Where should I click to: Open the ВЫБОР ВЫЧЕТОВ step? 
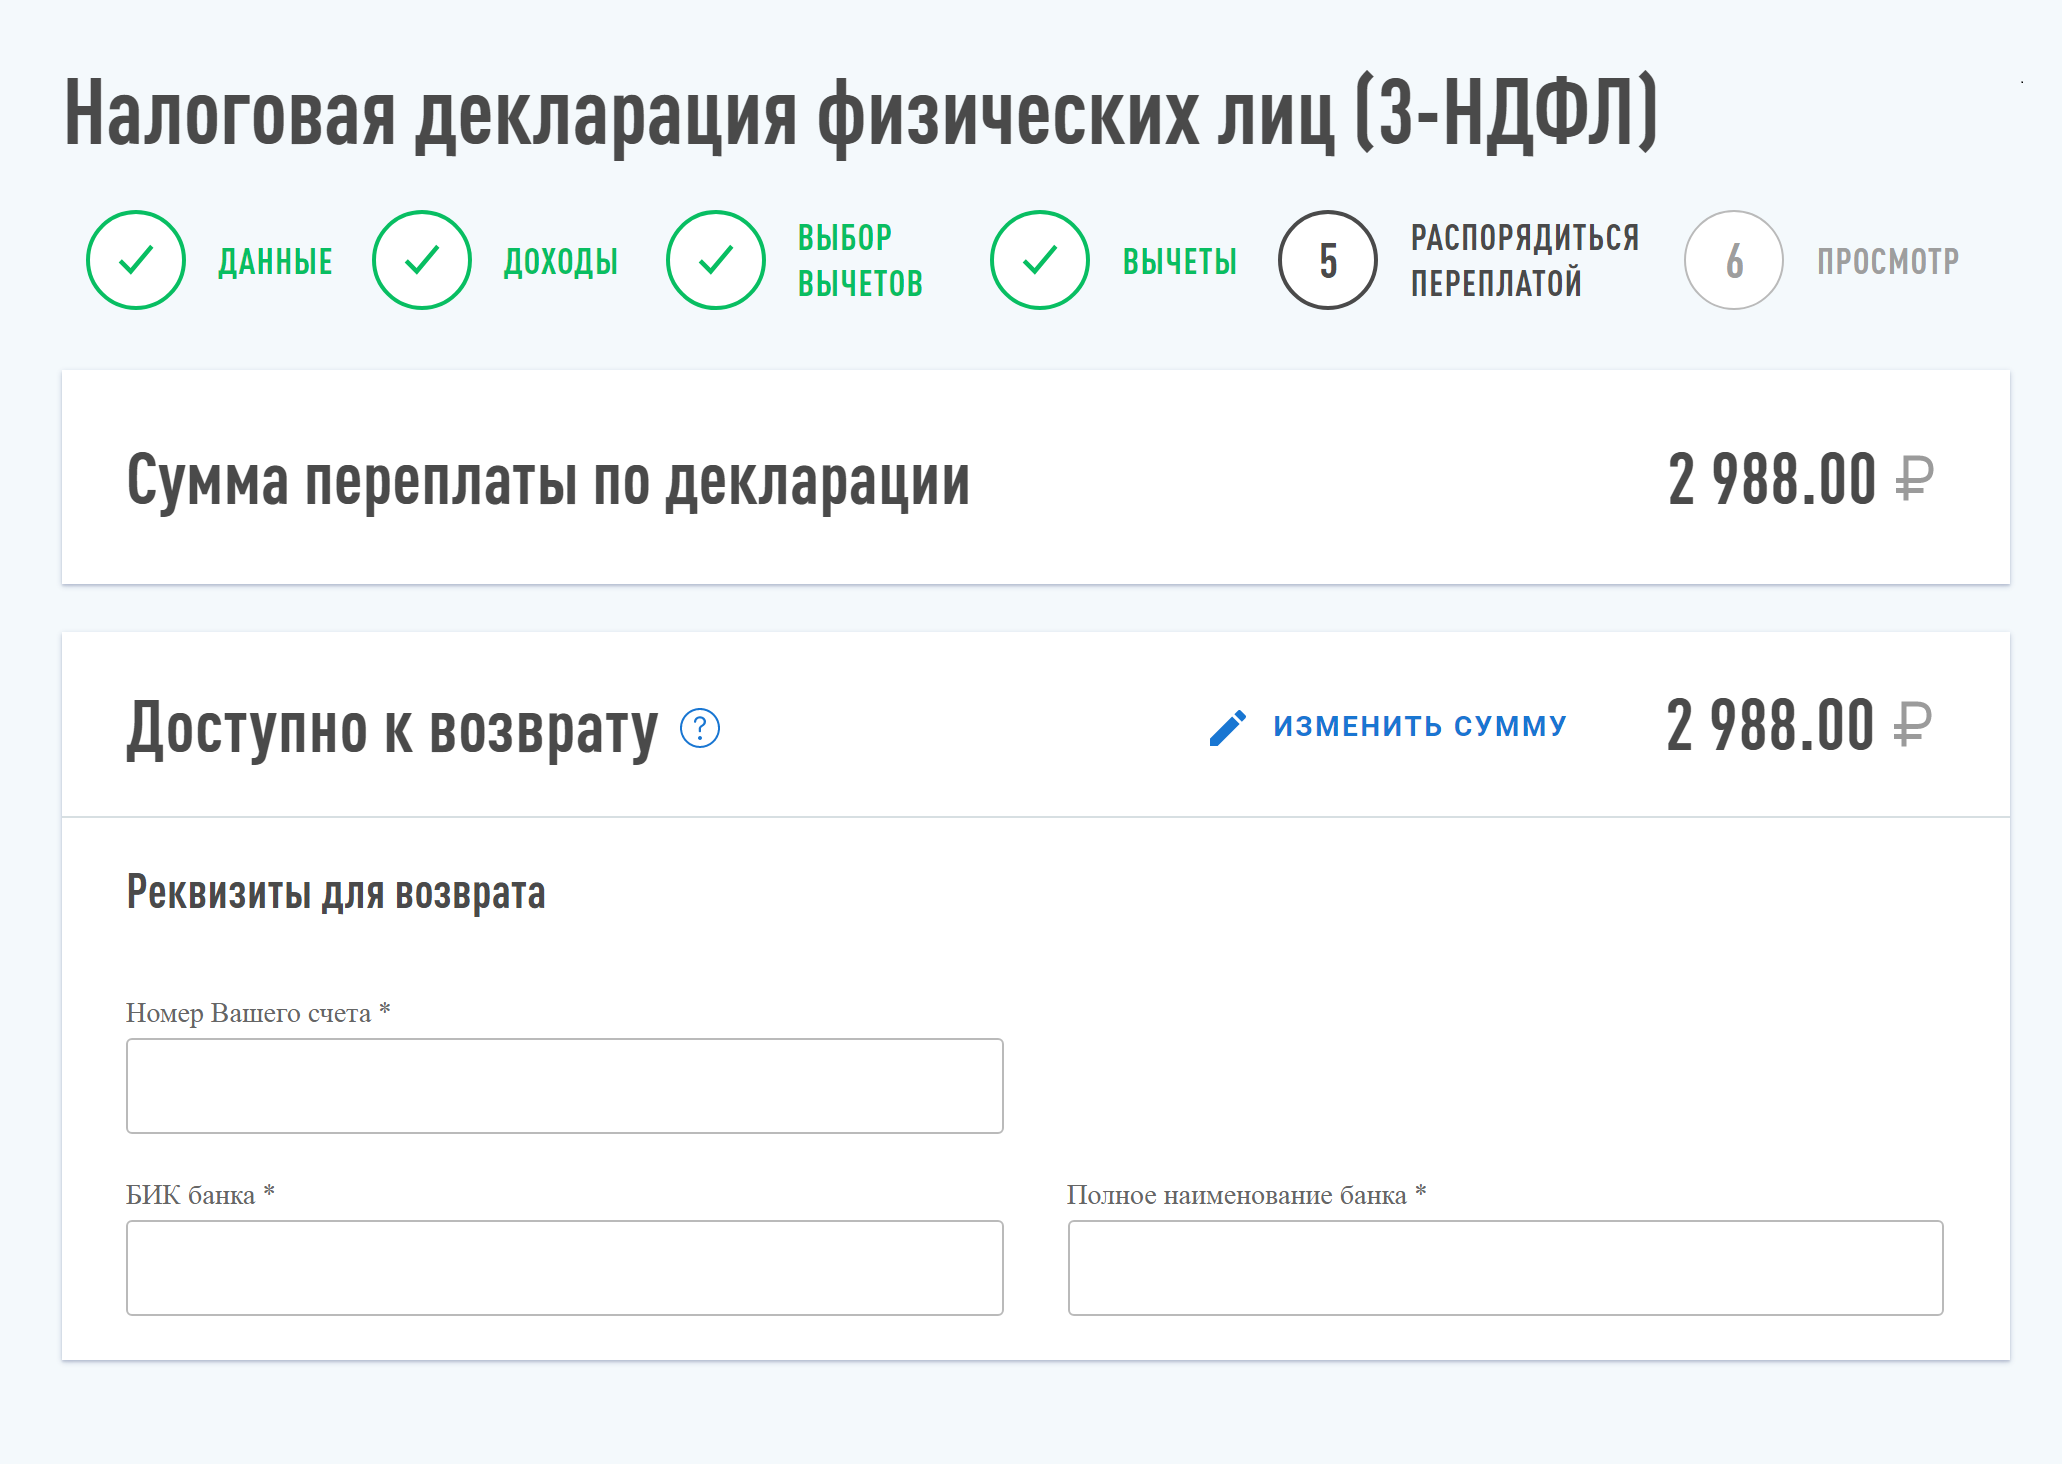860,261
